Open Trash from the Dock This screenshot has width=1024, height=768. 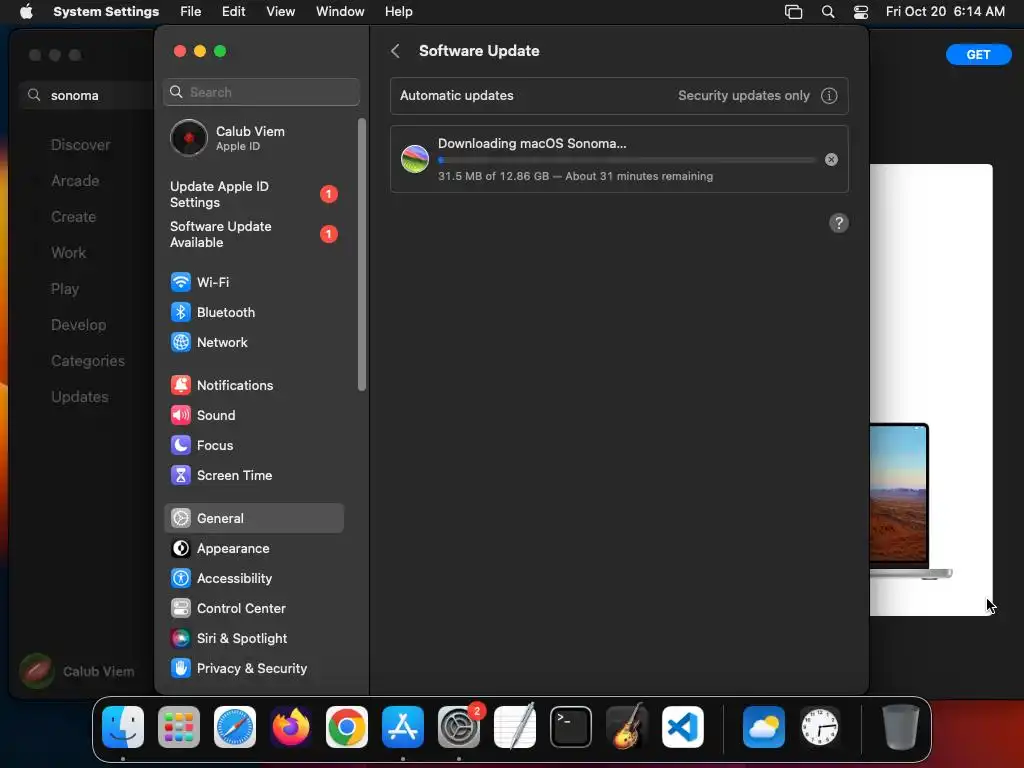(x=901, y=727)
